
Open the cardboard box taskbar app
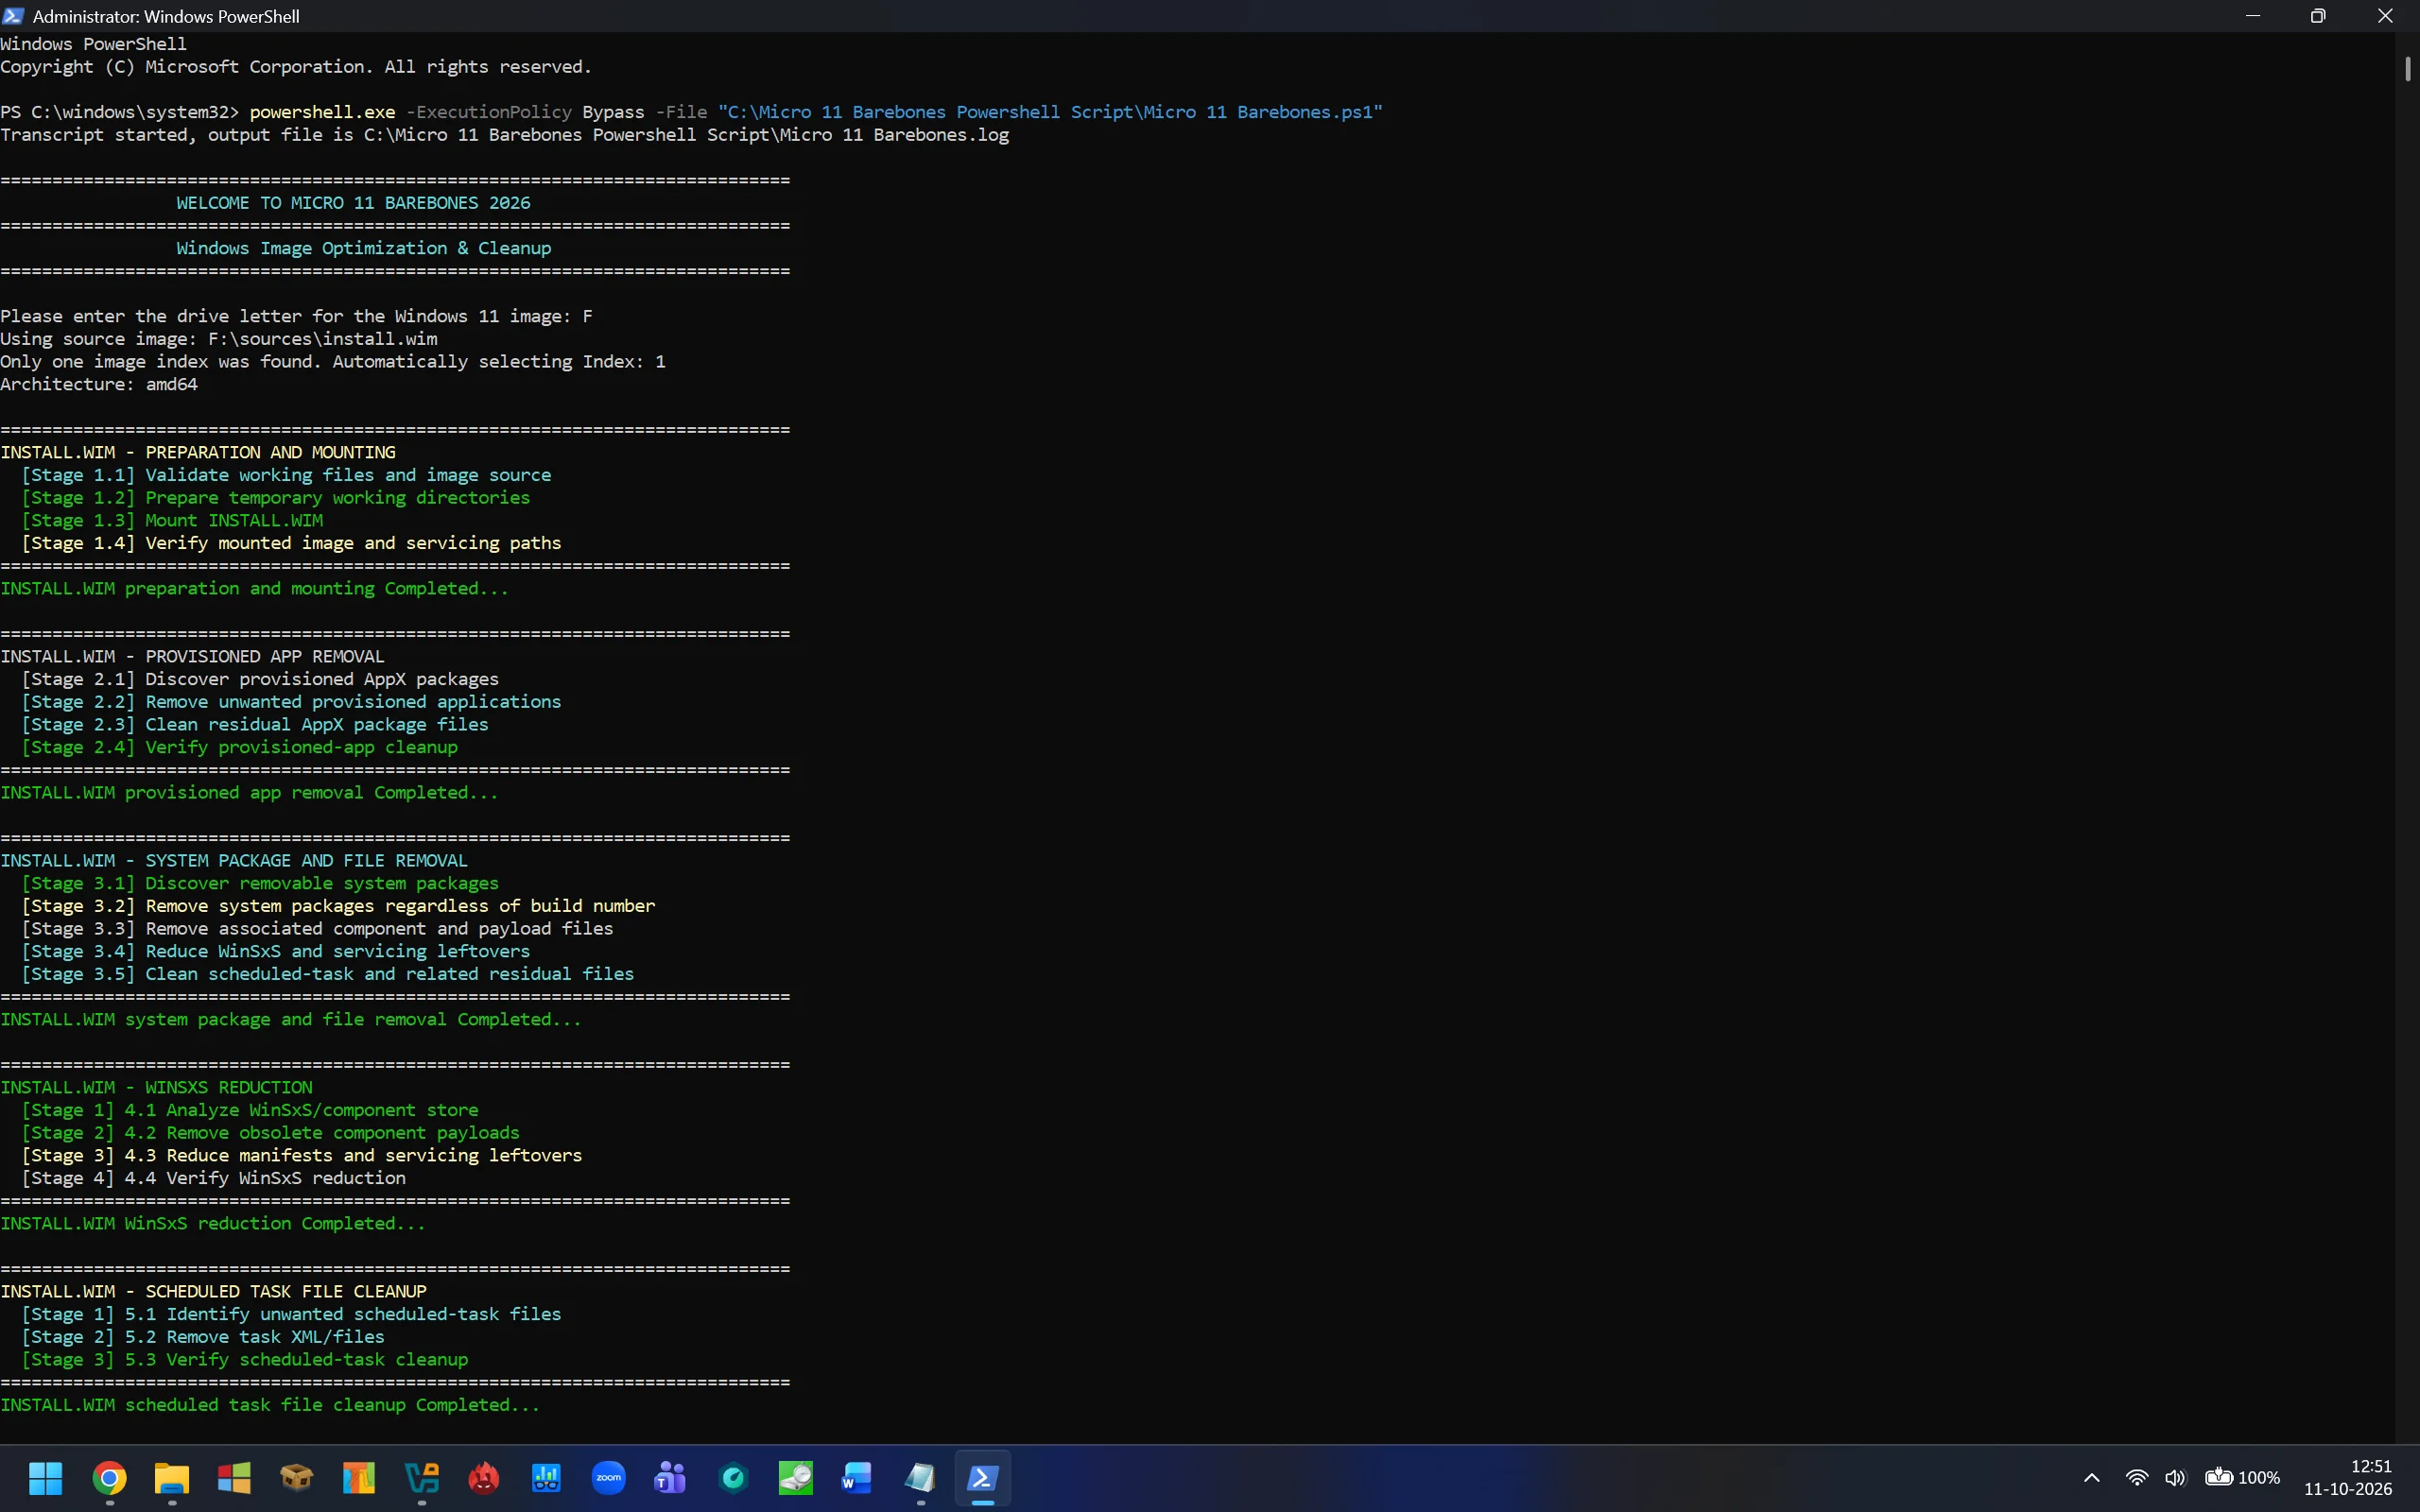coord(296,1477)
